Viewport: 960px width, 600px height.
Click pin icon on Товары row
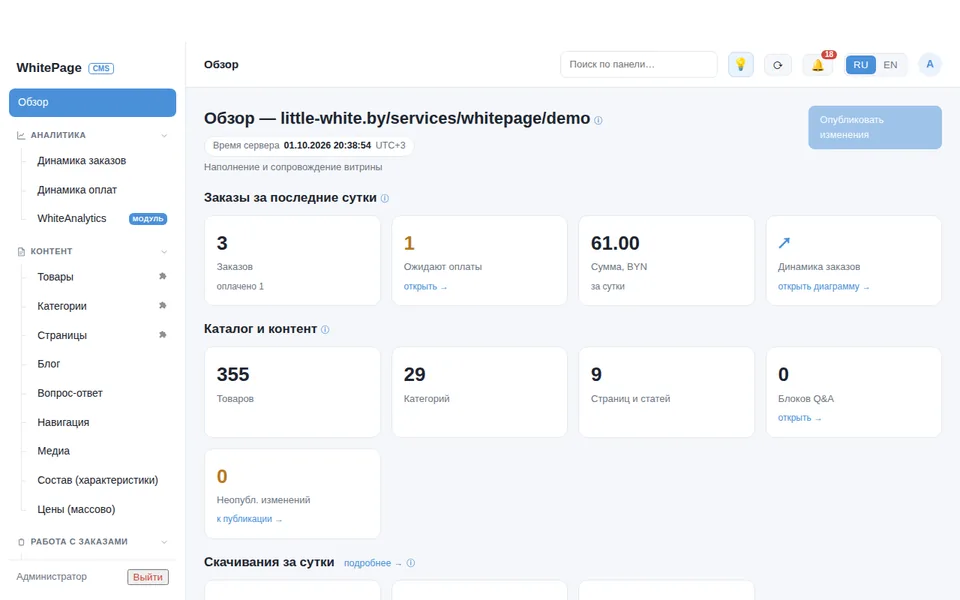click(162, 276)
